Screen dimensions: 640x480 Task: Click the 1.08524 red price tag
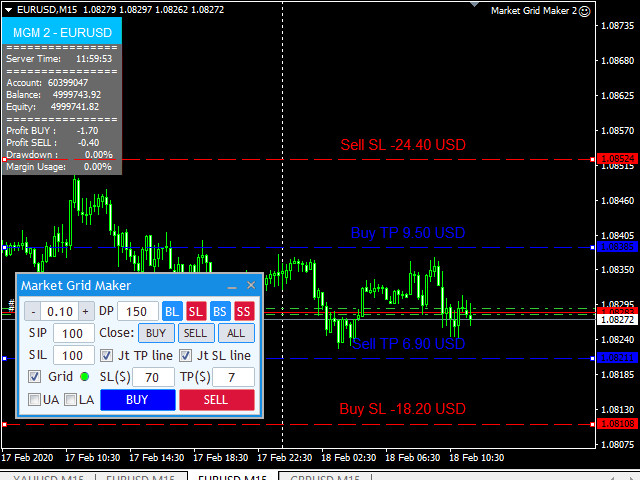[x=618, y=158]
